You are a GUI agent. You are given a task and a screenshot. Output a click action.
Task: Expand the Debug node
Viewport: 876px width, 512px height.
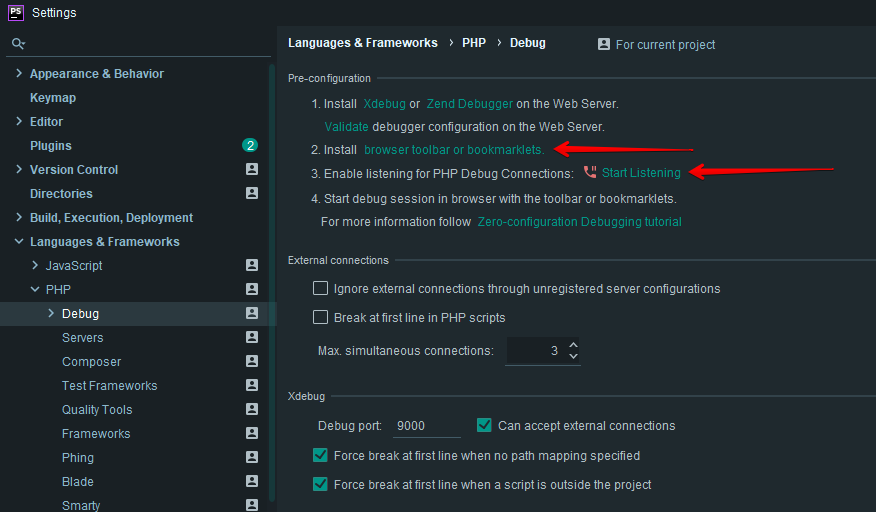(51, 314)
